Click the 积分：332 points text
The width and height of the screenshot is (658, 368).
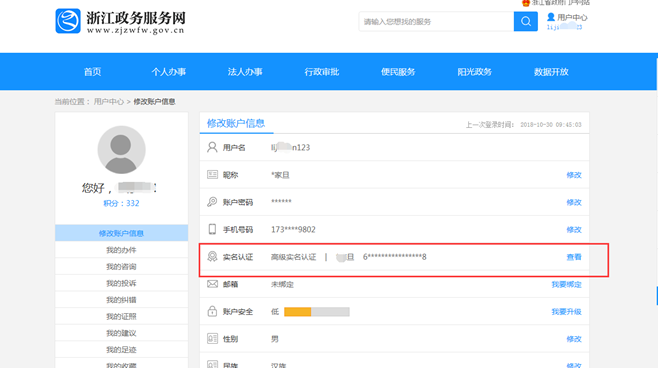[121, 203]
